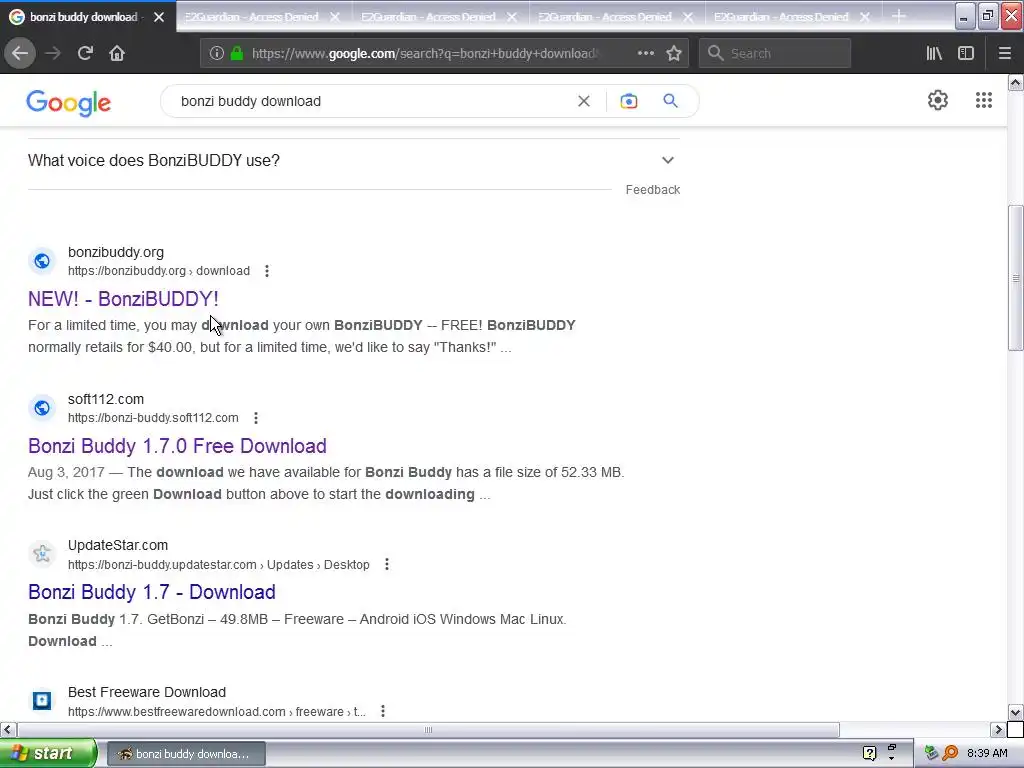The image size is (1024, 768).
Task: Toggle the browser sidebar view
Action: 966,54
